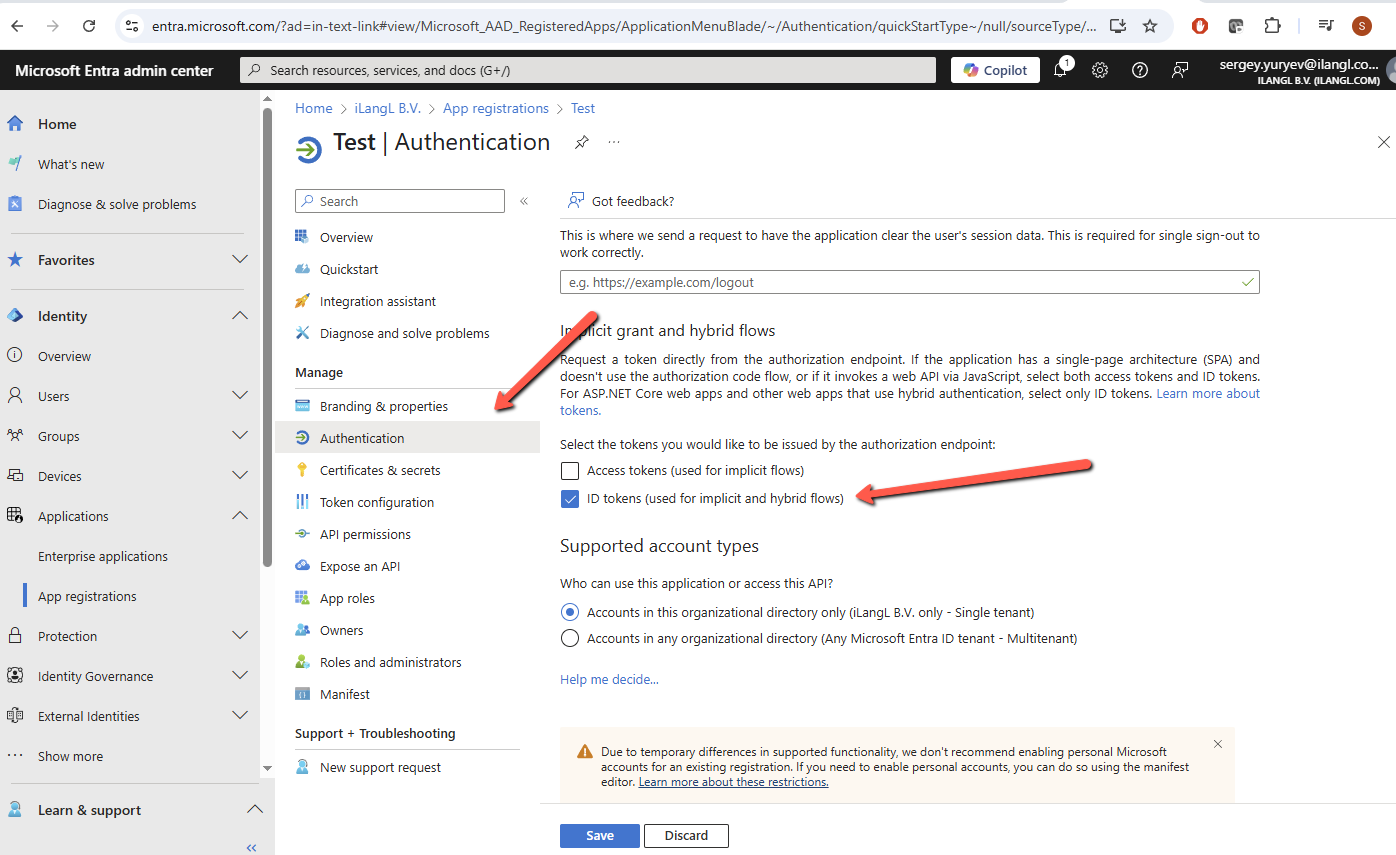The width and height of the screenshot is (1396, 855).
Task: Open Certificates & secrets
Action: point(380,470)
